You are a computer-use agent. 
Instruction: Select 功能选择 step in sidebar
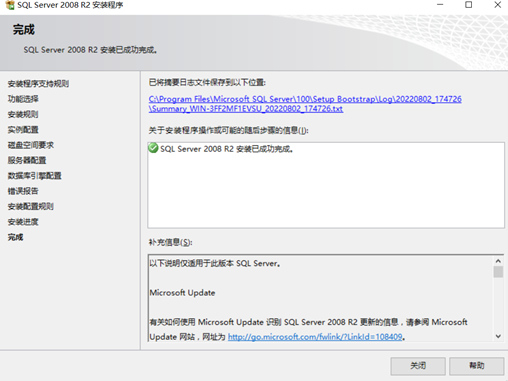pyautogui.click(x=23, y=99)
